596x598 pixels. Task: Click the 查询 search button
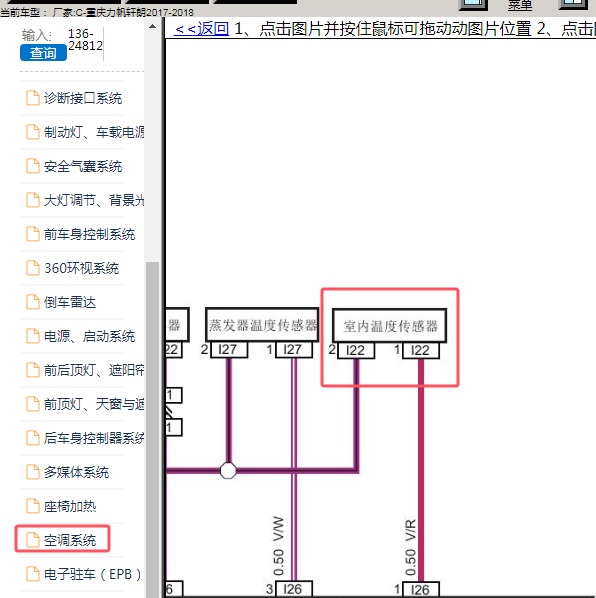pyautogui.click(x=43, y=53)
